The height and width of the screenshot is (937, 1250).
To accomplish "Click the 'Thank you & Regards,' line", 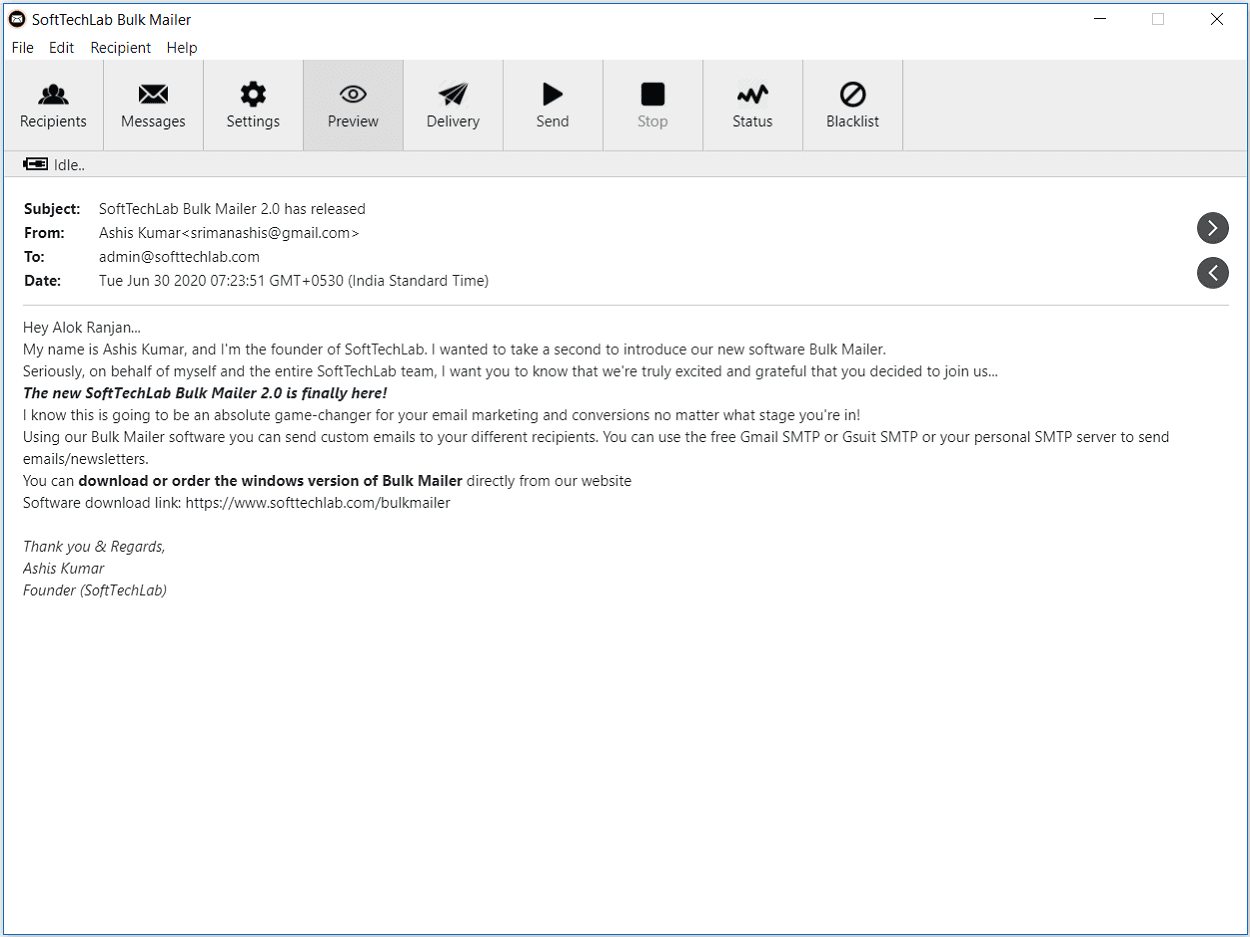I will [x=94, y=547].
